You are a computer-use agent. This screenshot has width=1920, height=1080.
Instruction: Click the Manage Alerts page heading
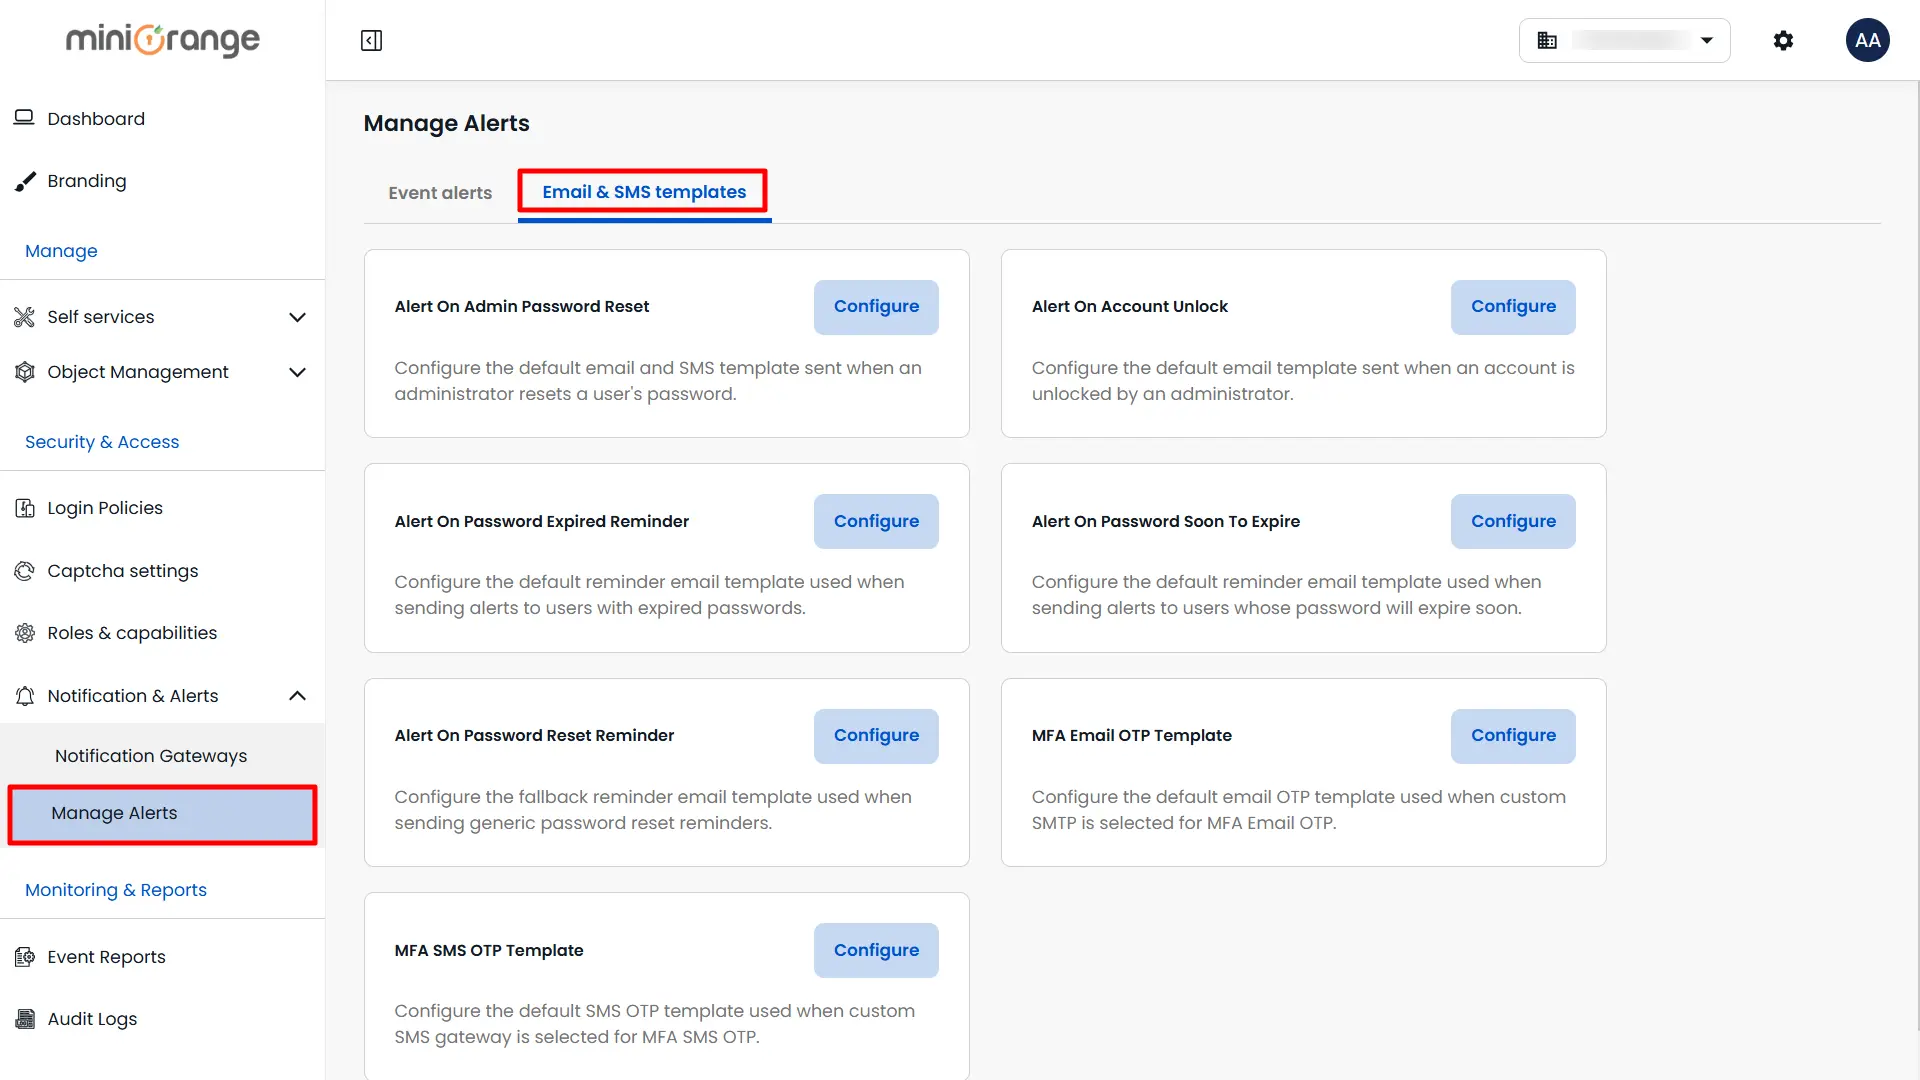pyautogui.click(x=446, y=123)
